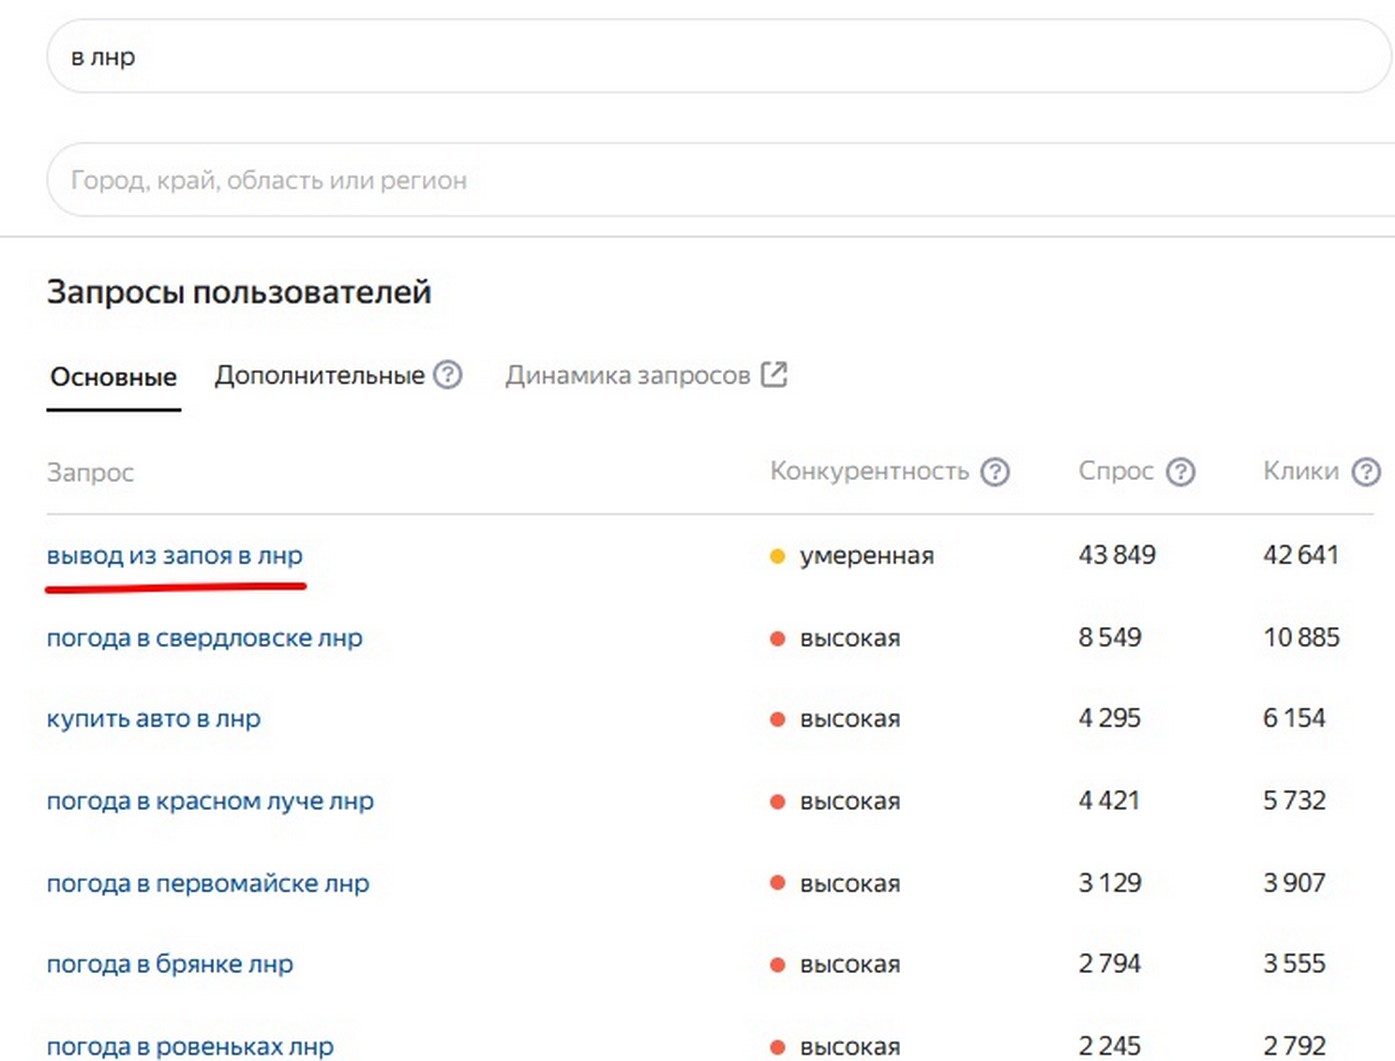Screen dimensions: 1395x1061
Task: Switch to the Основные tab
Action: pyautogui.click(x=113, y=377)
